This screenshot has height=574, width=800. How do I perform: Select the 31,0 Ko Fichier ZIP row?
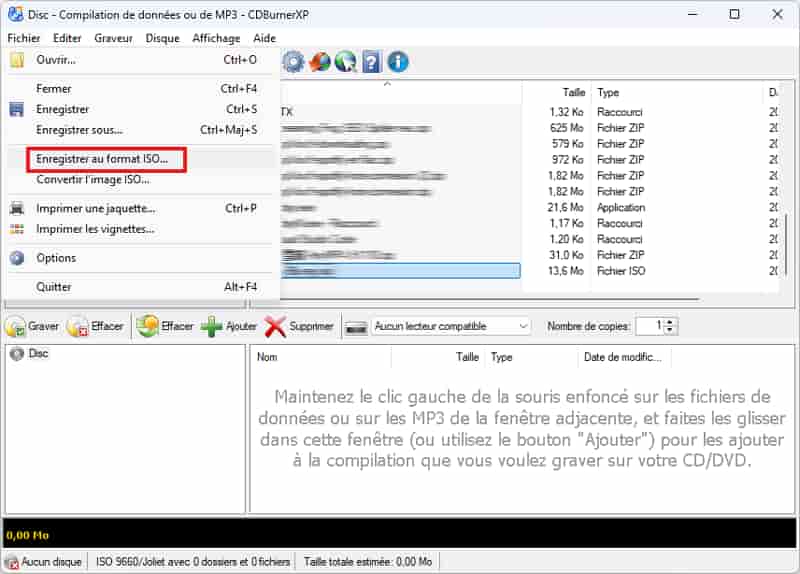528,255
